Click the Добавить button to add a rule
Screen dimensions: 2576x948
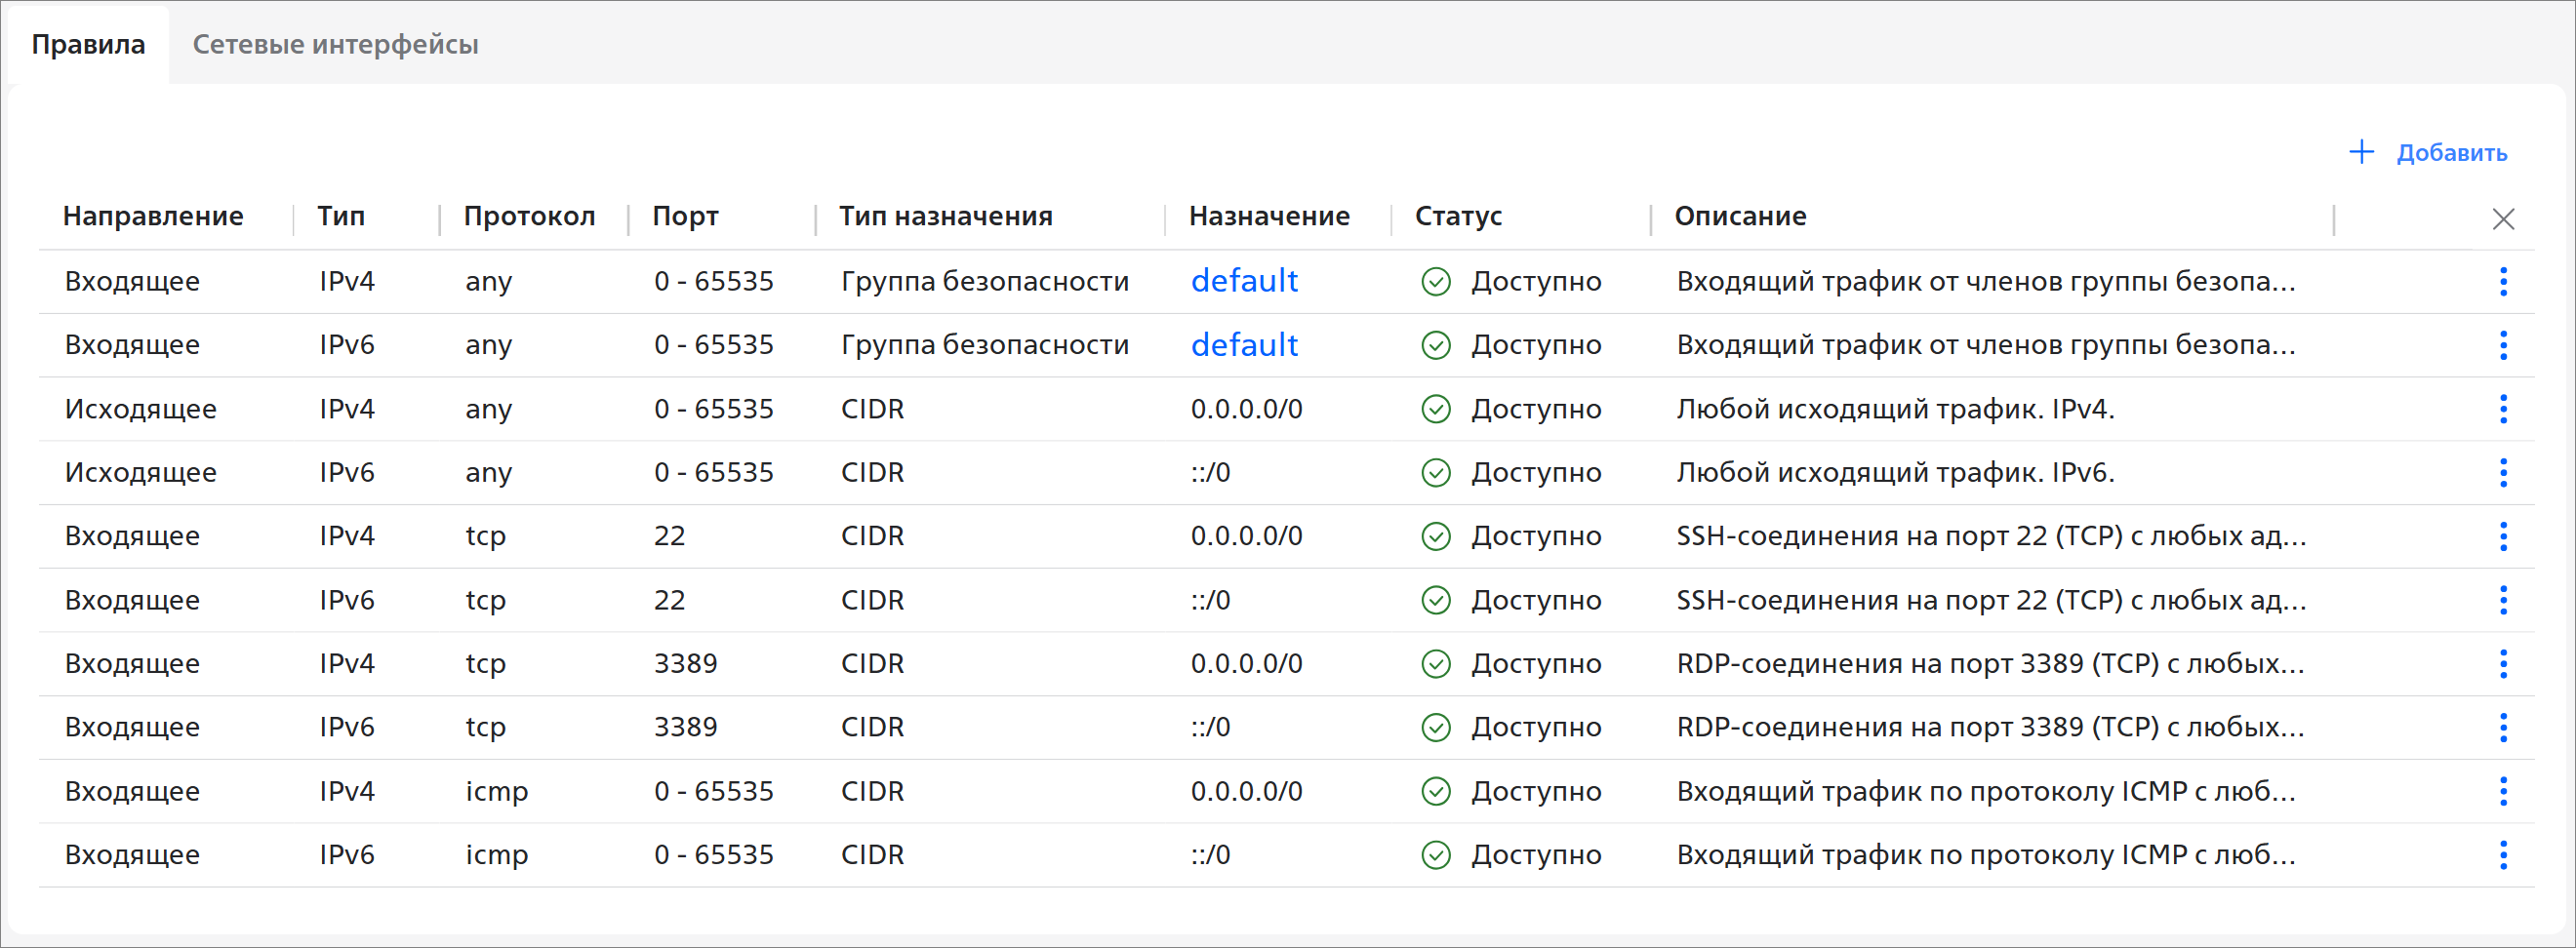[x=2451, y=153]
